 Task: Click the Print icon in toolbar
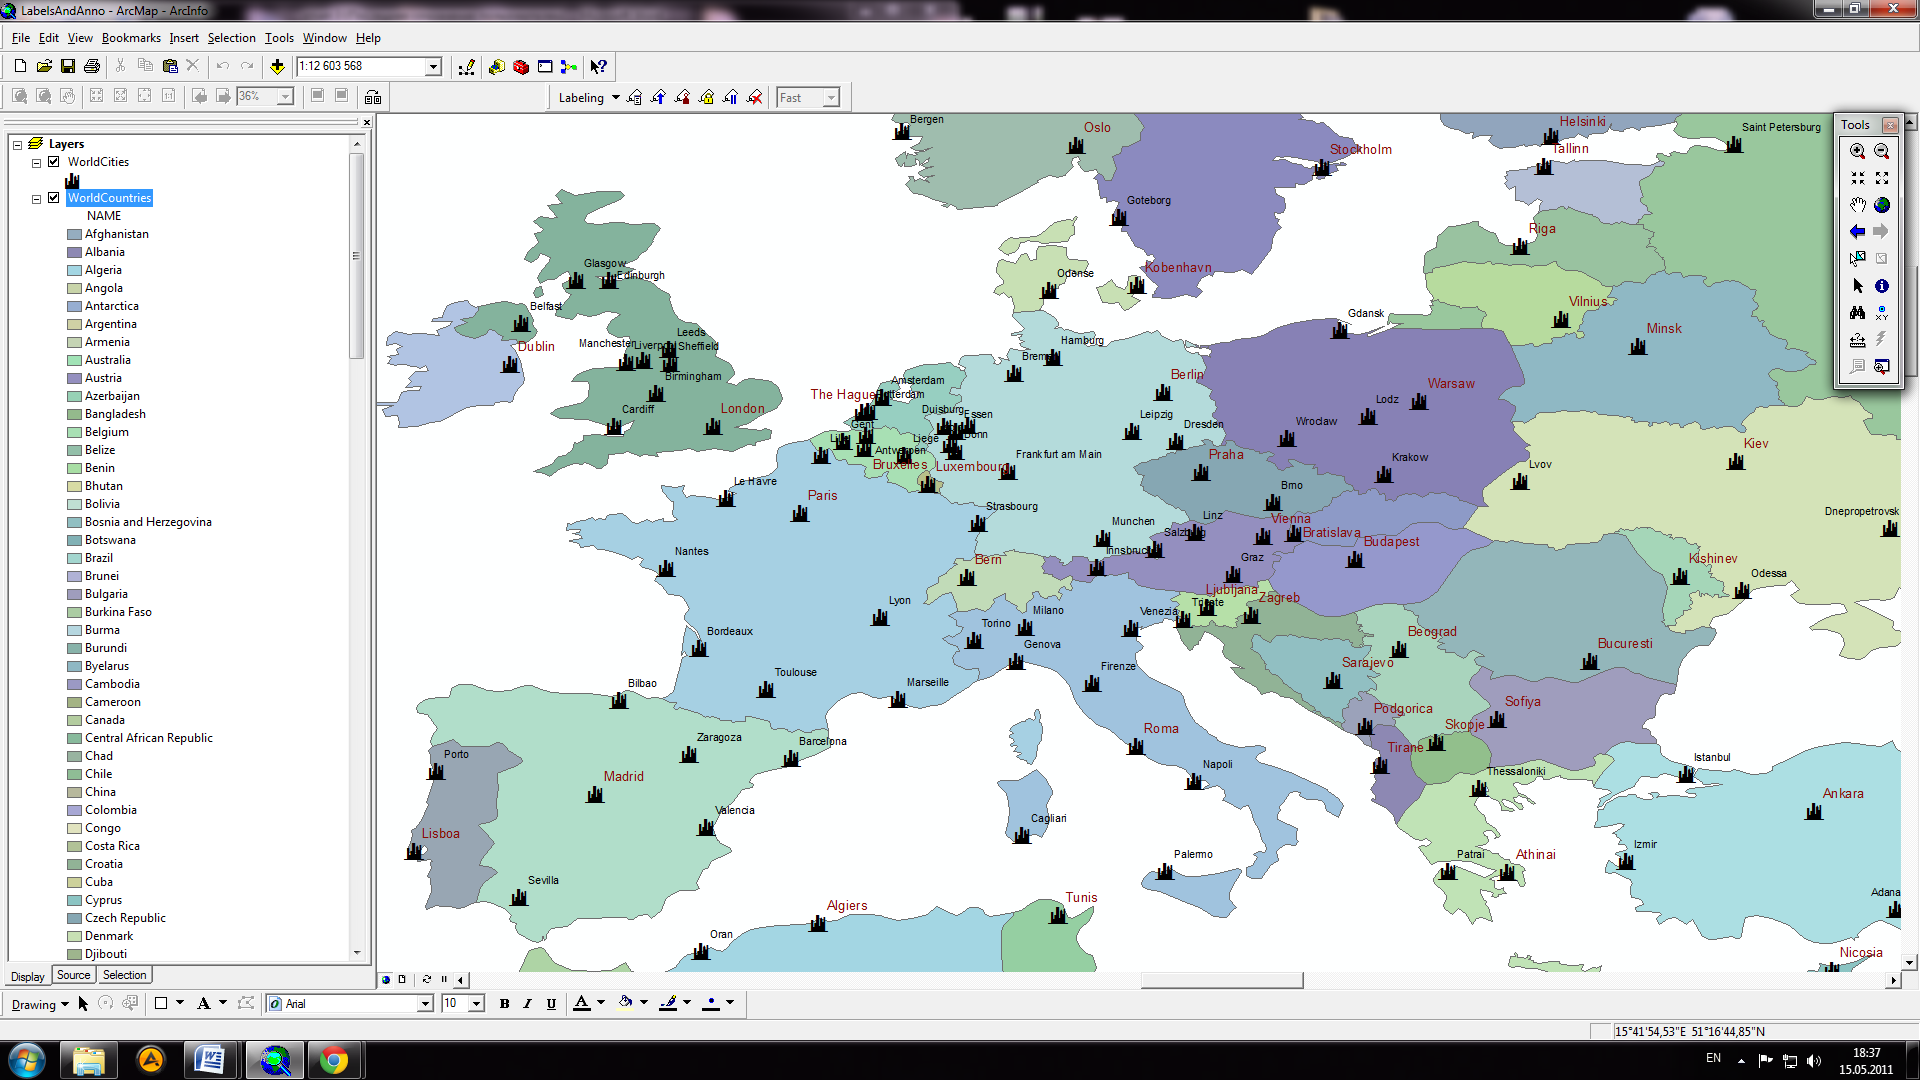(92, 66)
